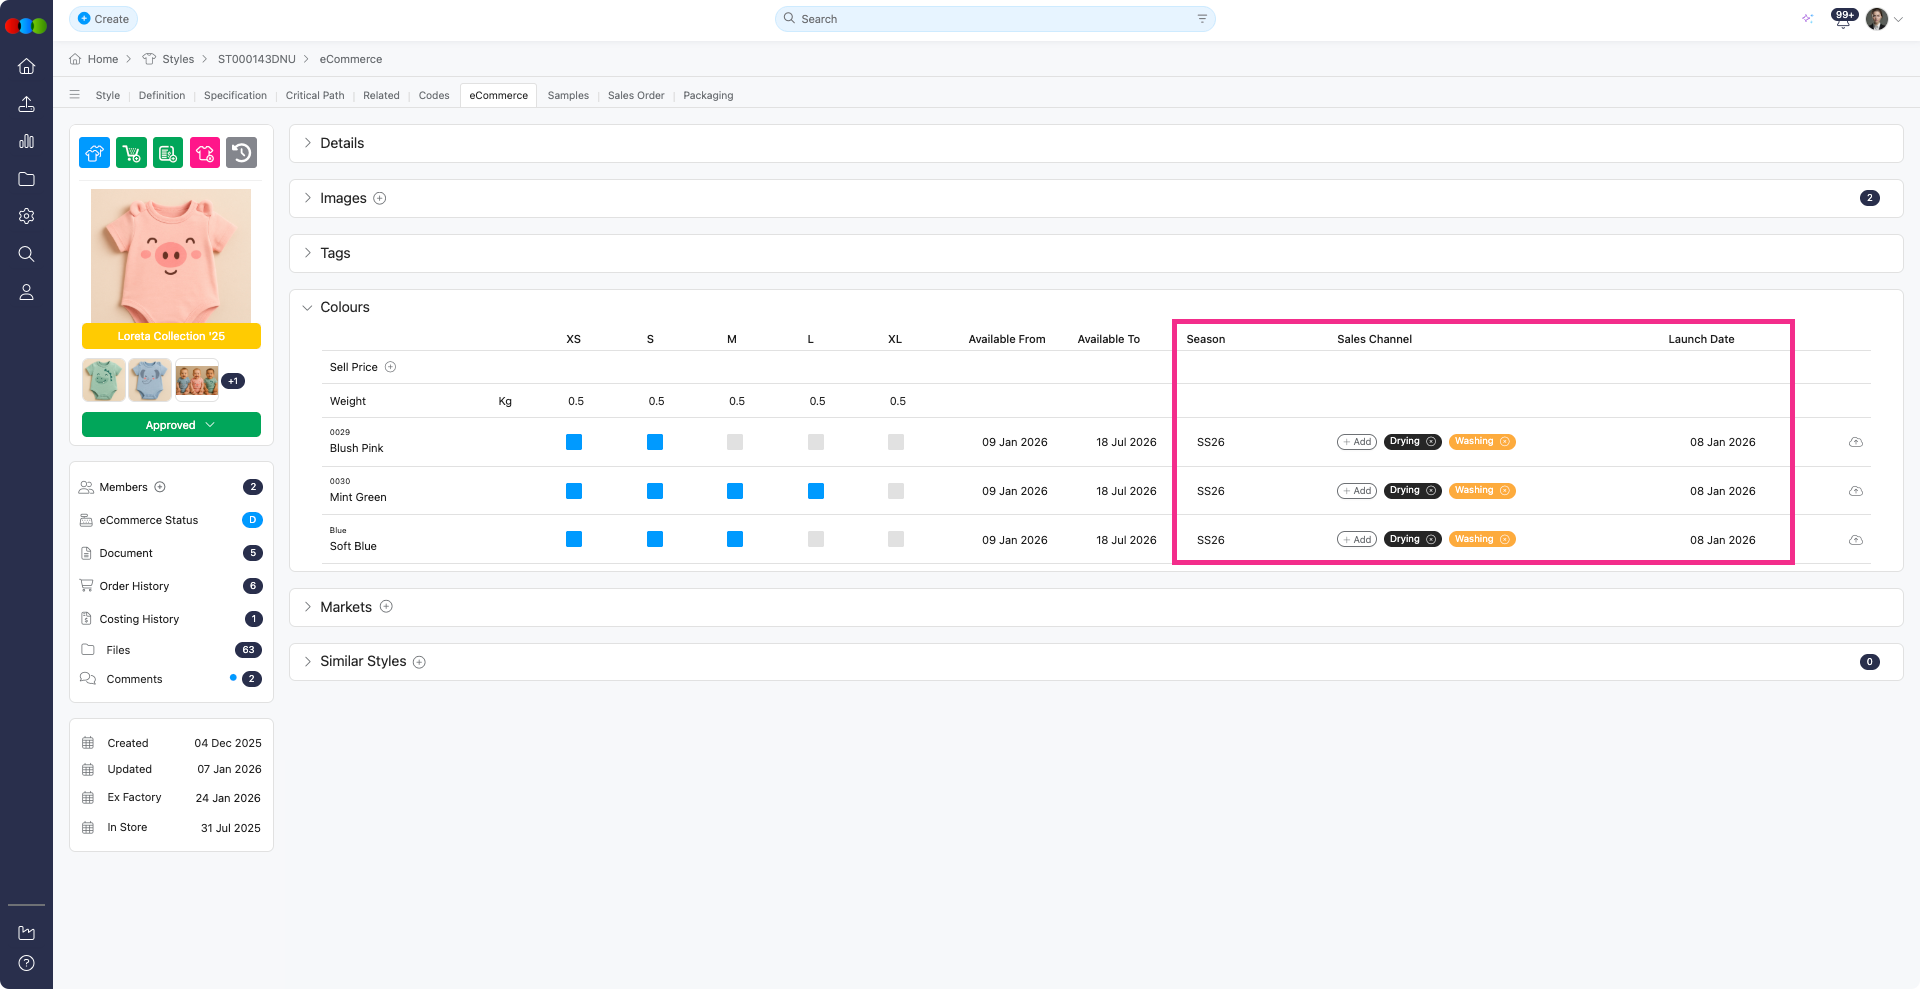The image size is (1920, 989).
Task: Expand the Details section
Action: 341,143
